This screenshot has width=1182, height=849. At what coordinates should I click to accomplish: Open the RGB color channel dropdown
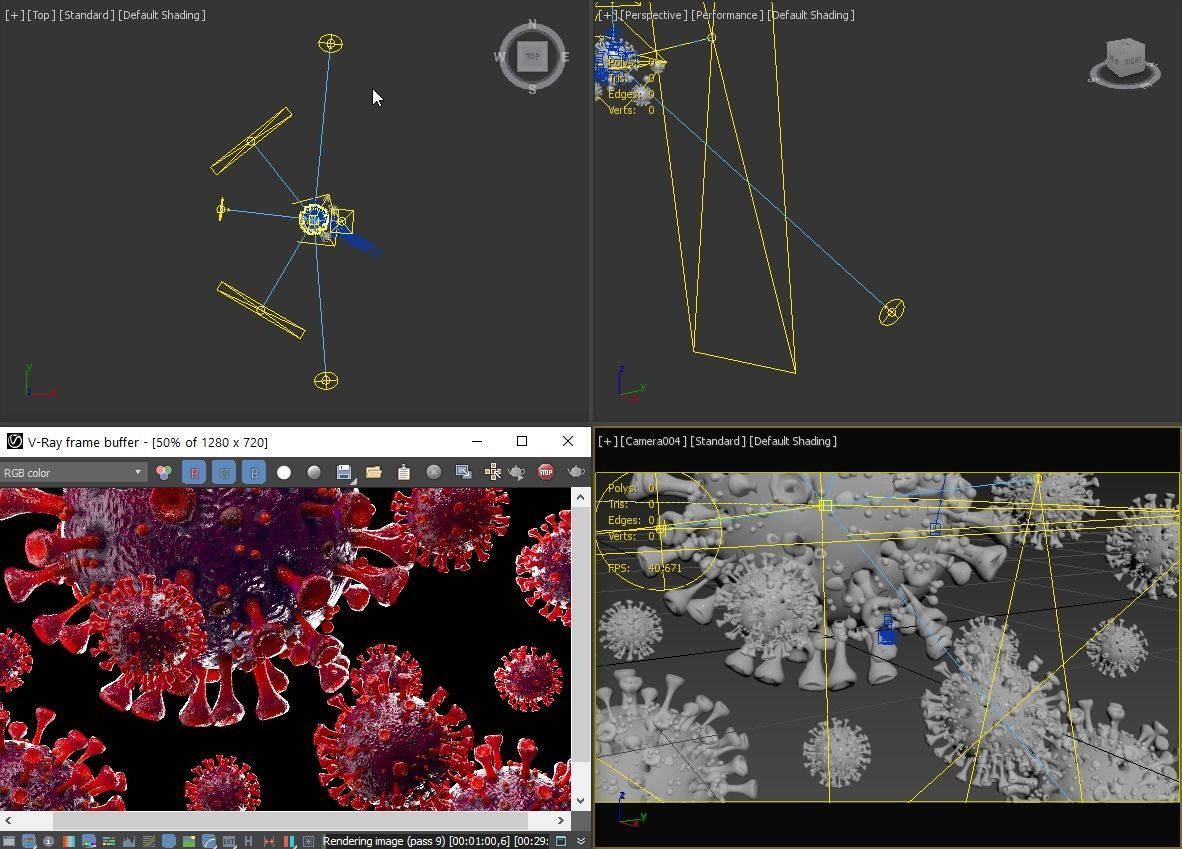coord(72,473)
